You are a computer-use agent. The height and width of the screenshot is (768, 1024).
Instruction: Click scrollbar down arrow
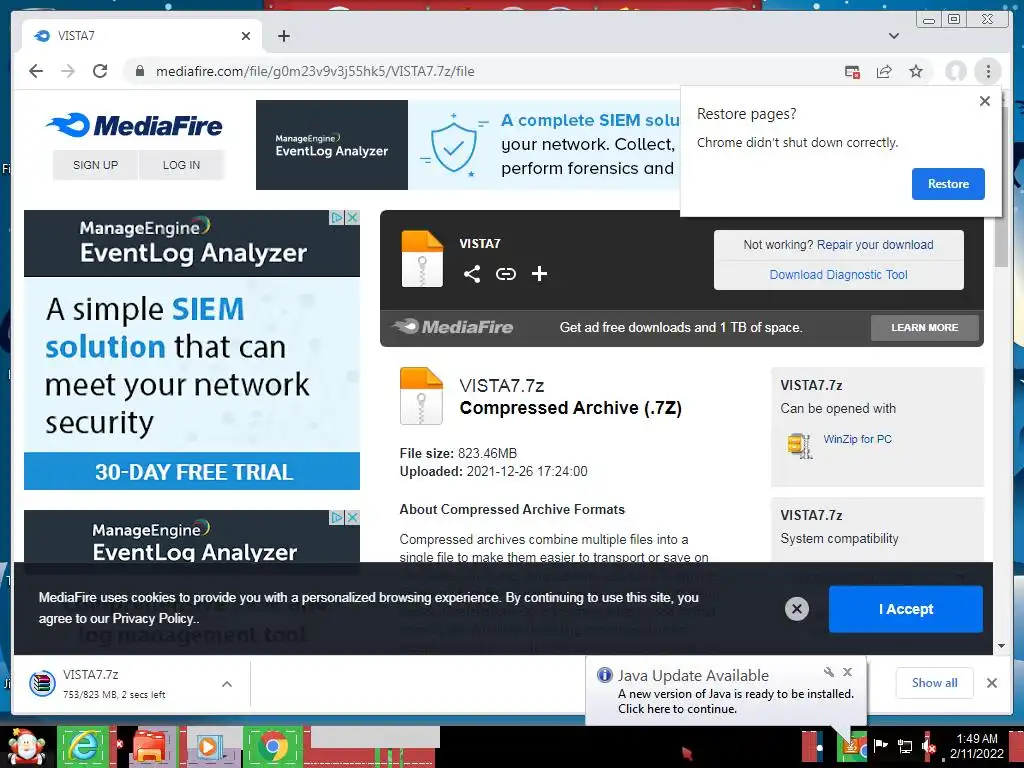(x=1002, y=646)
